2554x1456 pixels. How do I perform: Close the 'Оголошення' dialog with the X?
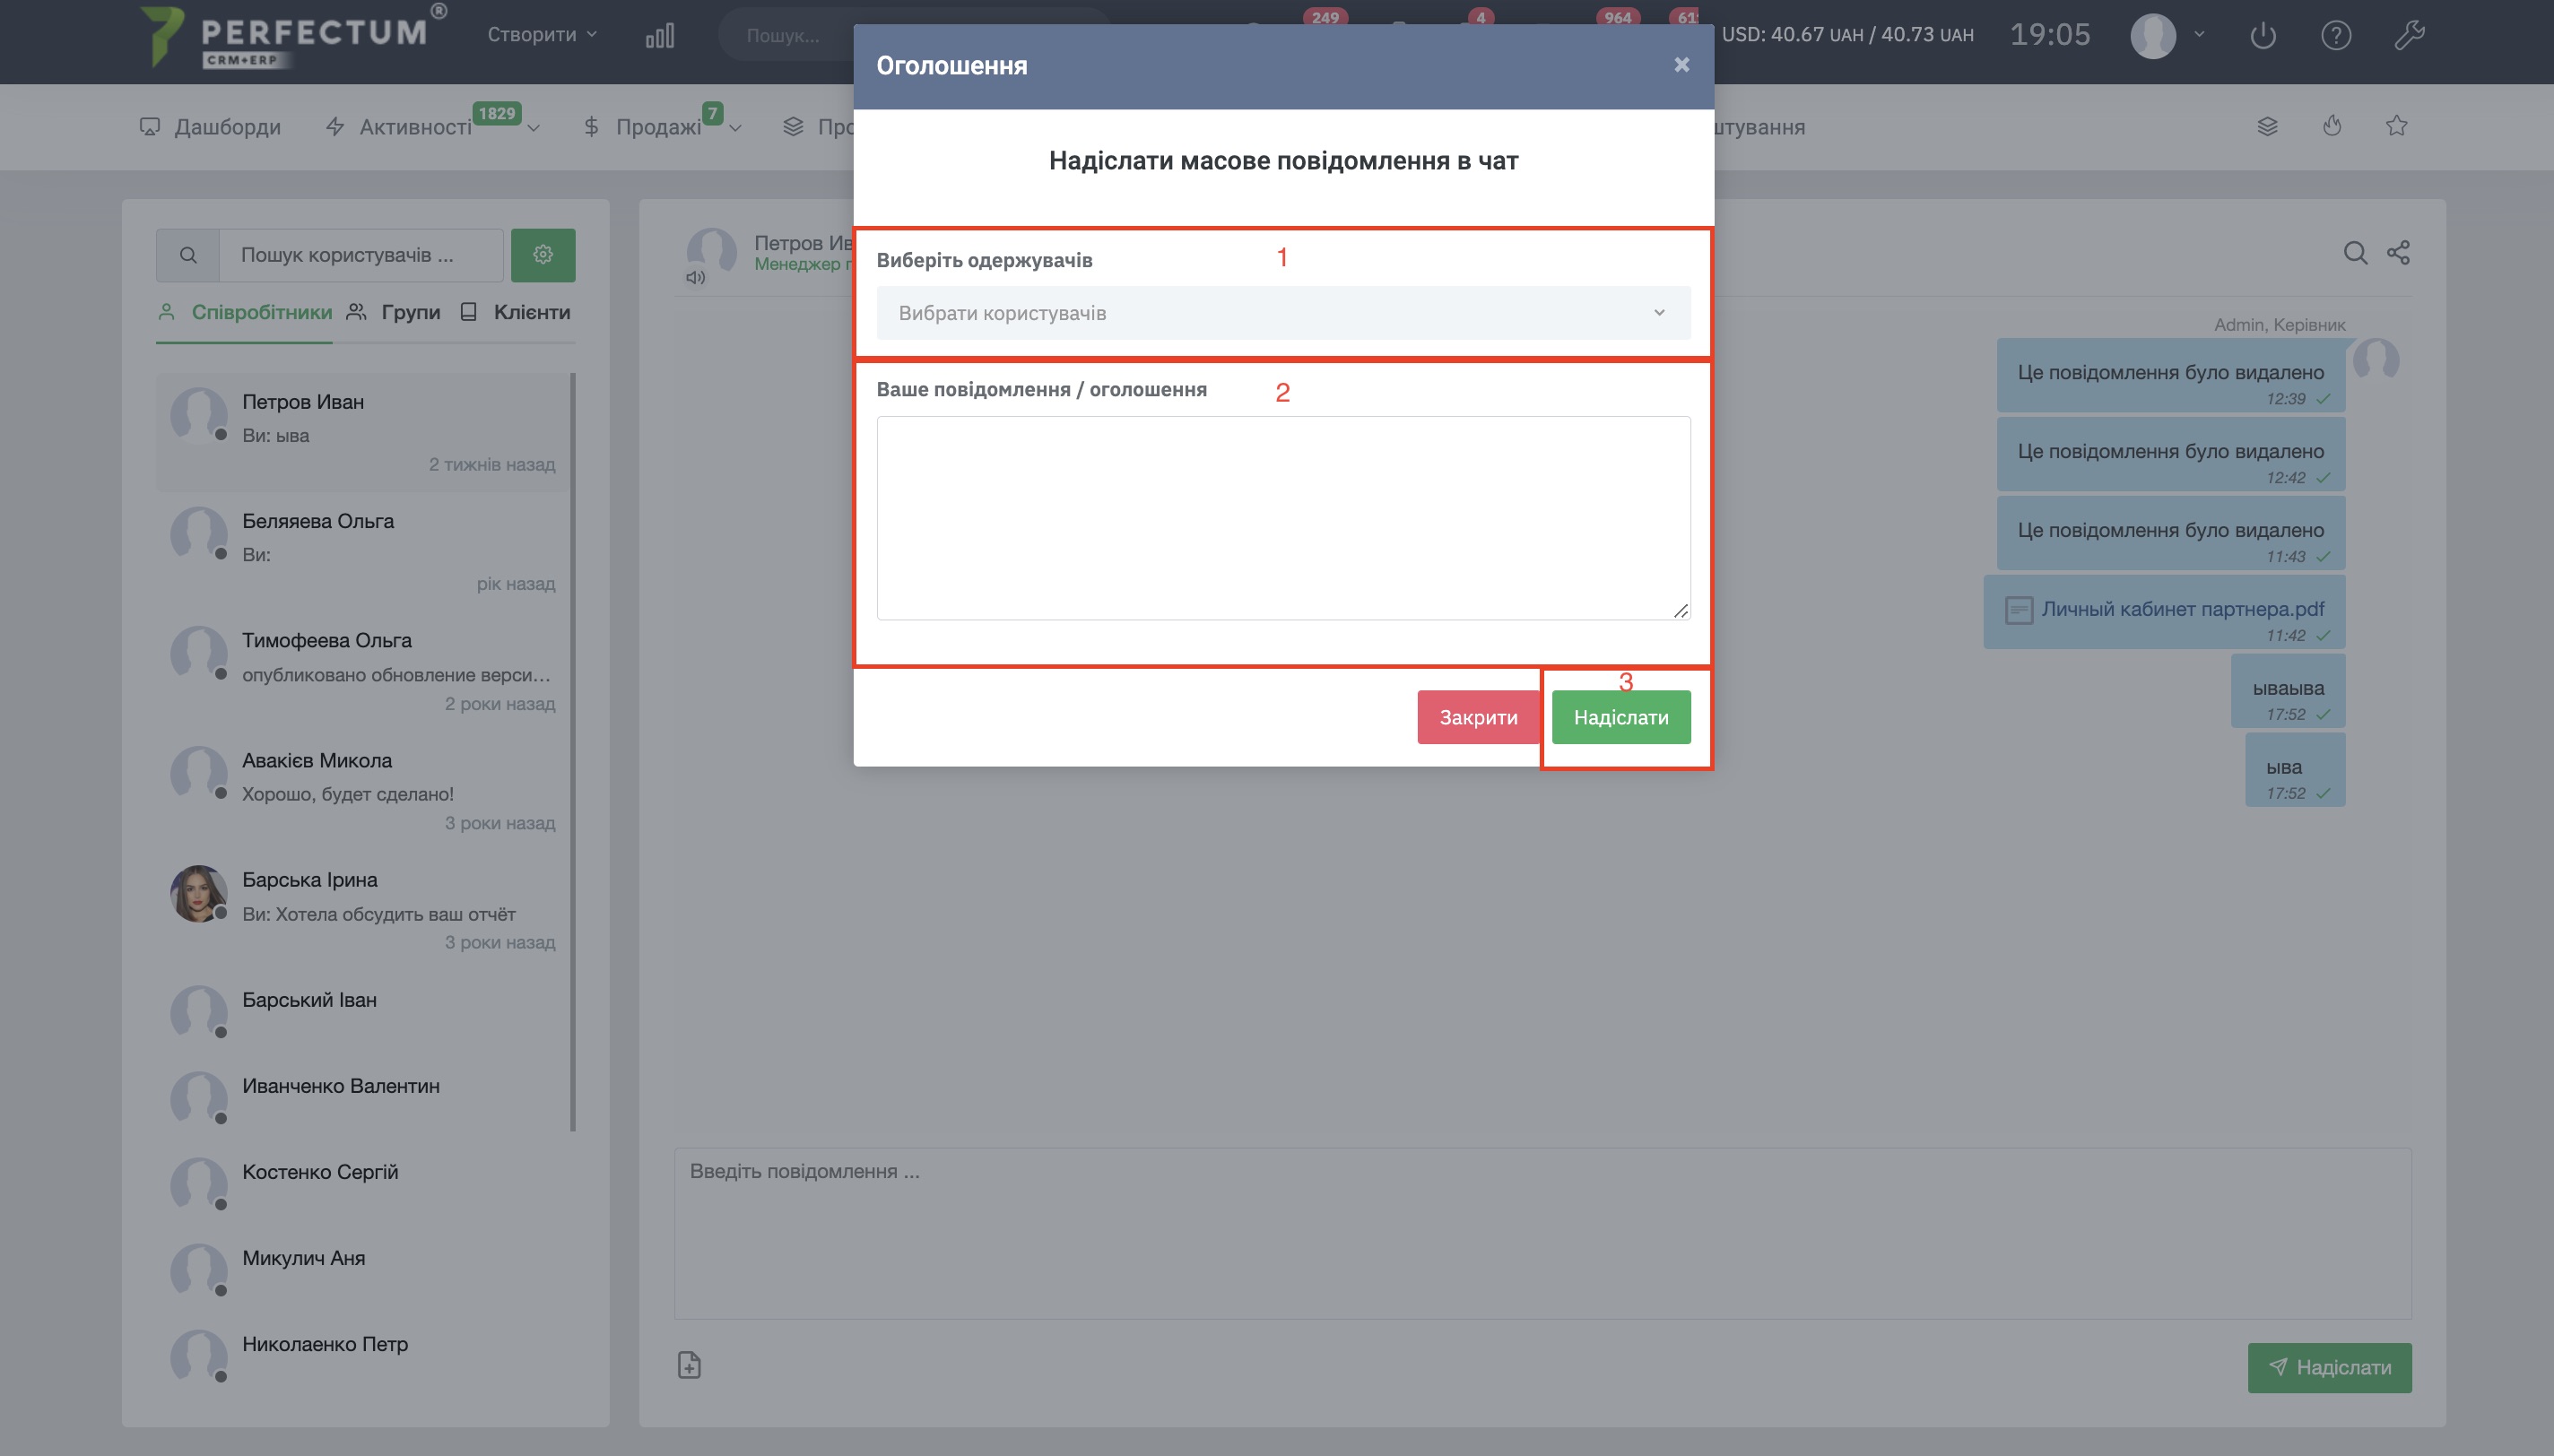[1682, 65]
